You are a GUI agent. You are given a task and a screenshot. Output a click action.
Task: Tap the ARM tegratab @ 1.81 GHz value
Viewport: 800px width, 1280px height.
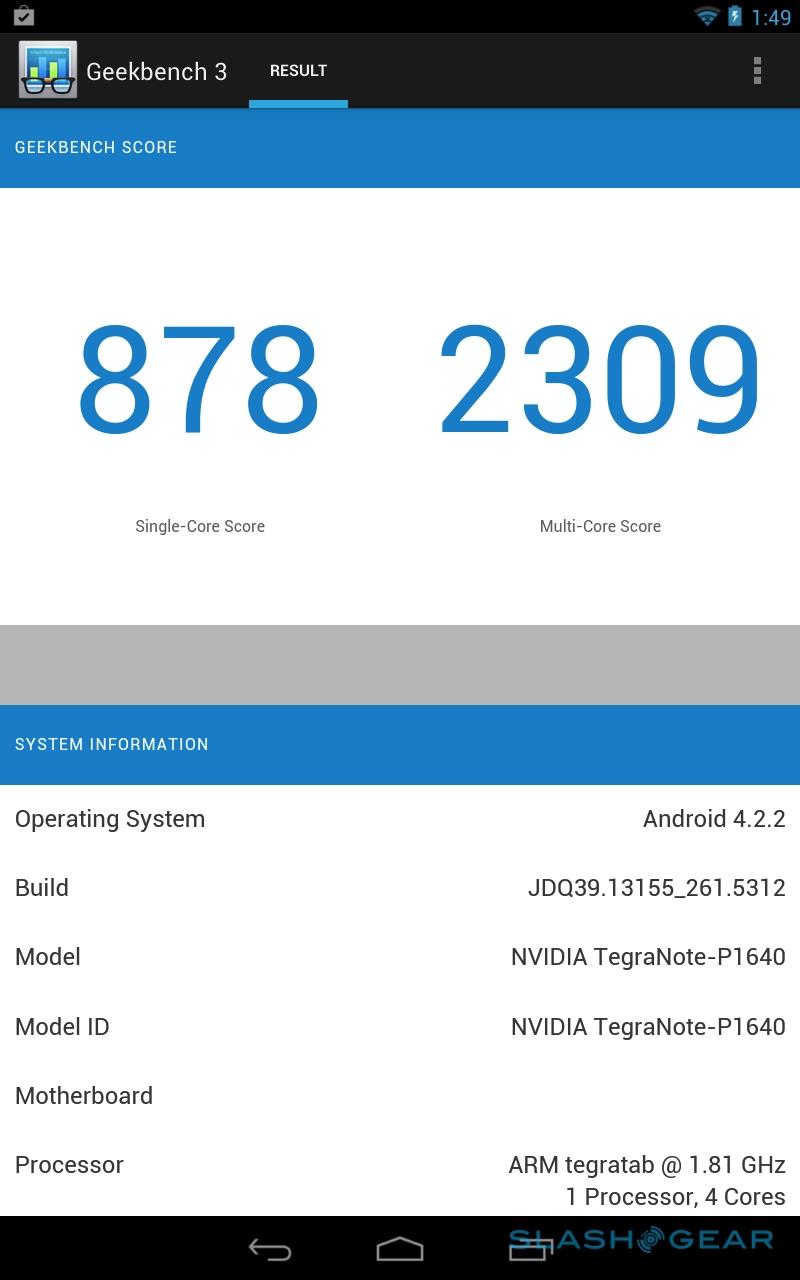tap(647, 1165)
